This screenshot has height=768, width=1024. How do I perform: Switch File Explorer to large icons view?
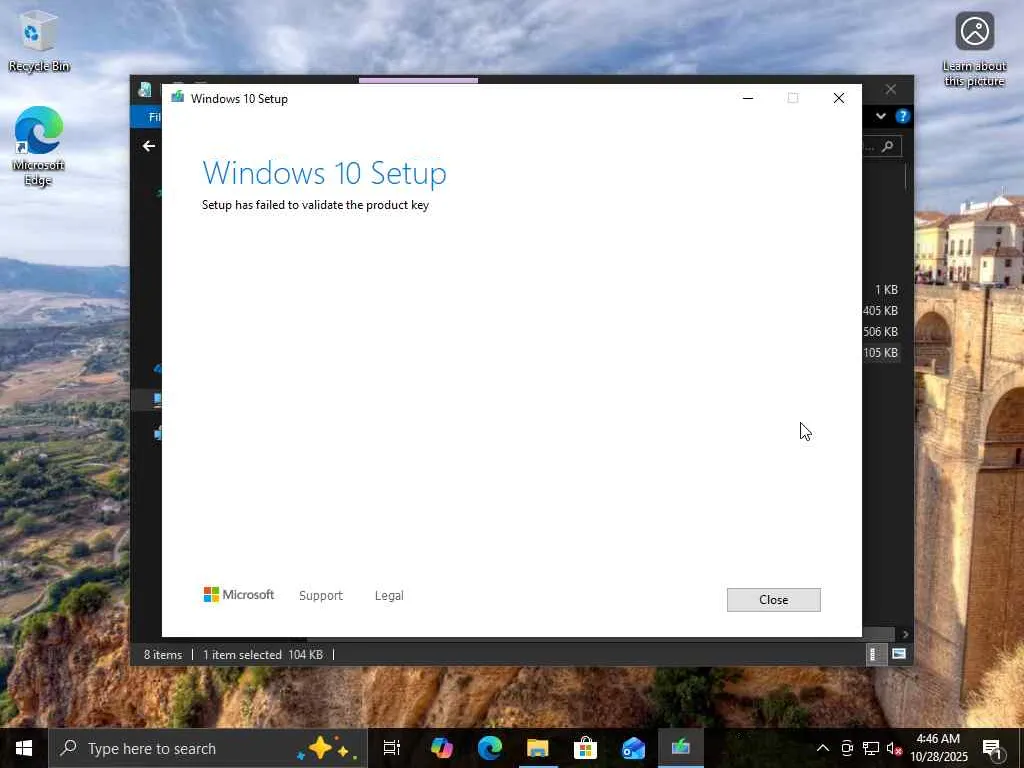tap(899, 654)
